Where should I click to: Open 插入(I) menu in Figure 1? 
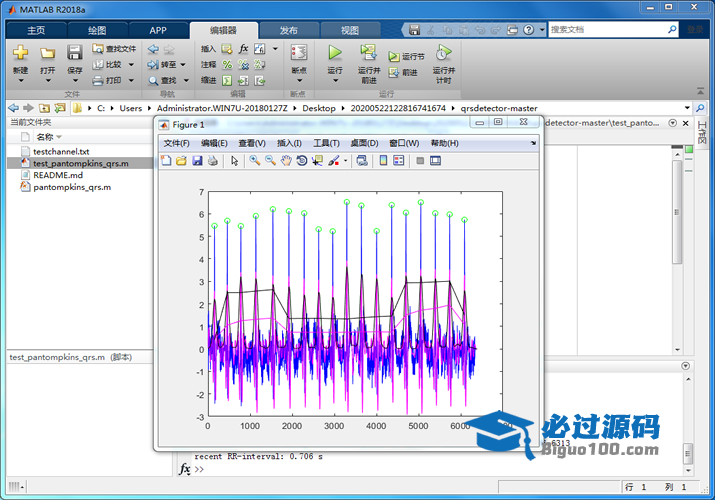(289, 143)
